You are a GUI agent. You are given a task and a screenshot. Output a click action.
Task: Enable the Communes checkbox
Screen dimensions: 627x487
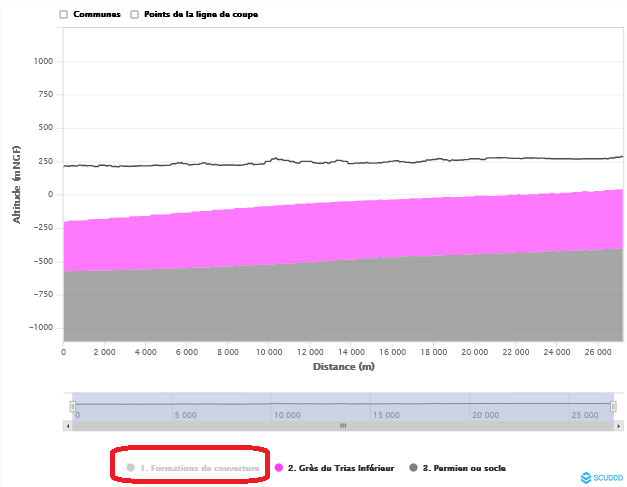click(x=64, y=15)
